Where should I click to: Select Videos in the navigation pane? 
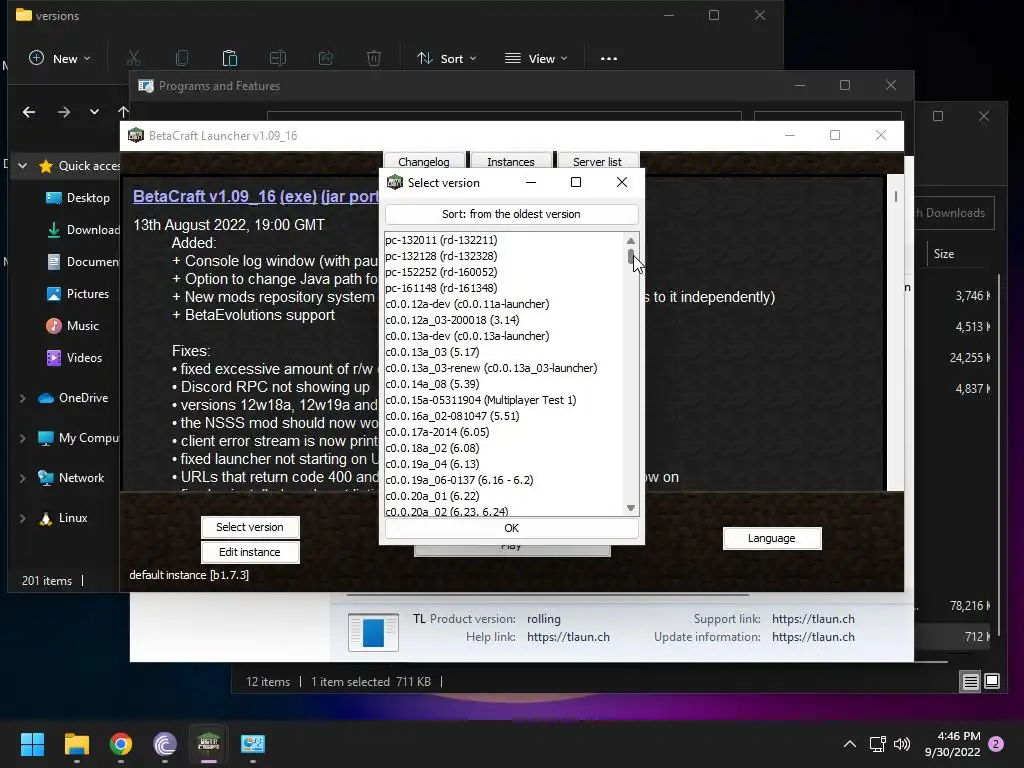point(74,358)
